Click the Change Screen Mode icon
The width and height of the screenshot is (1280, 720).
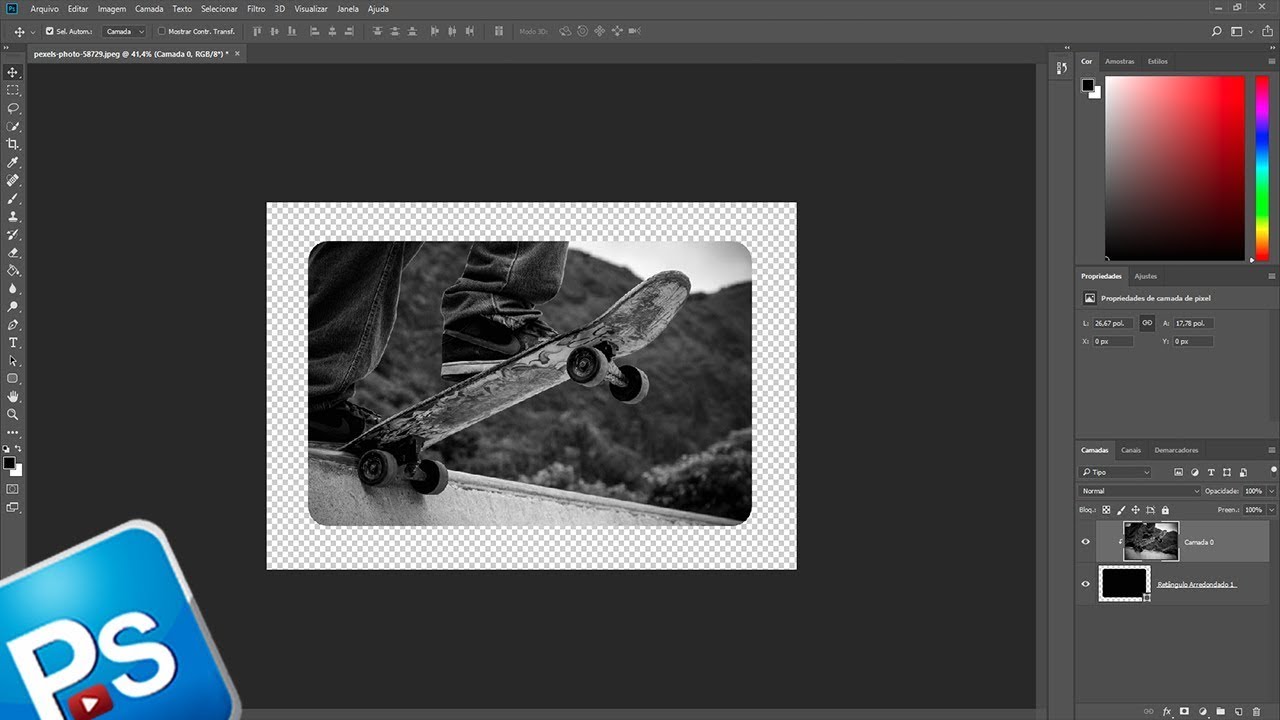click(x=13, y=507)
